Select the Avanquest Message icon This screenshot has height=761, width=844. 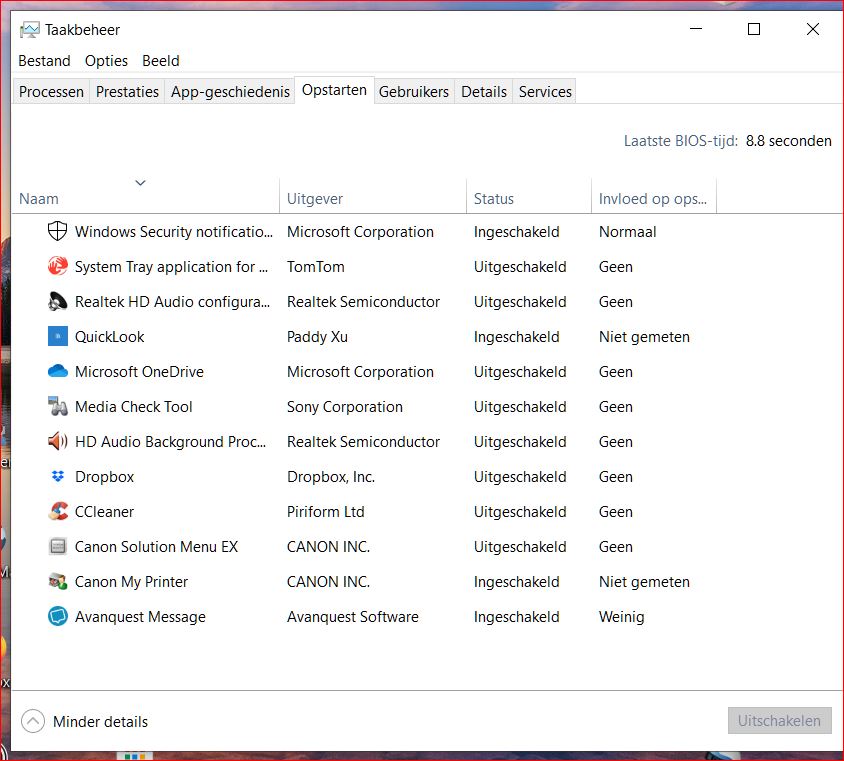[58, 617]
